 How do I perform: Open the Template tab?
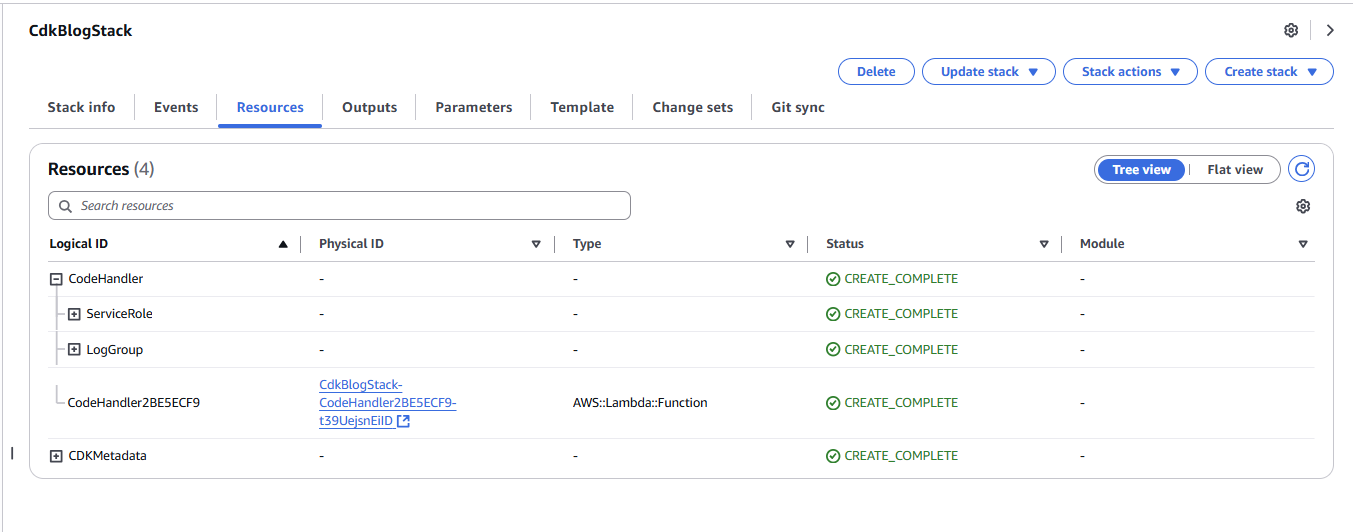582,107
